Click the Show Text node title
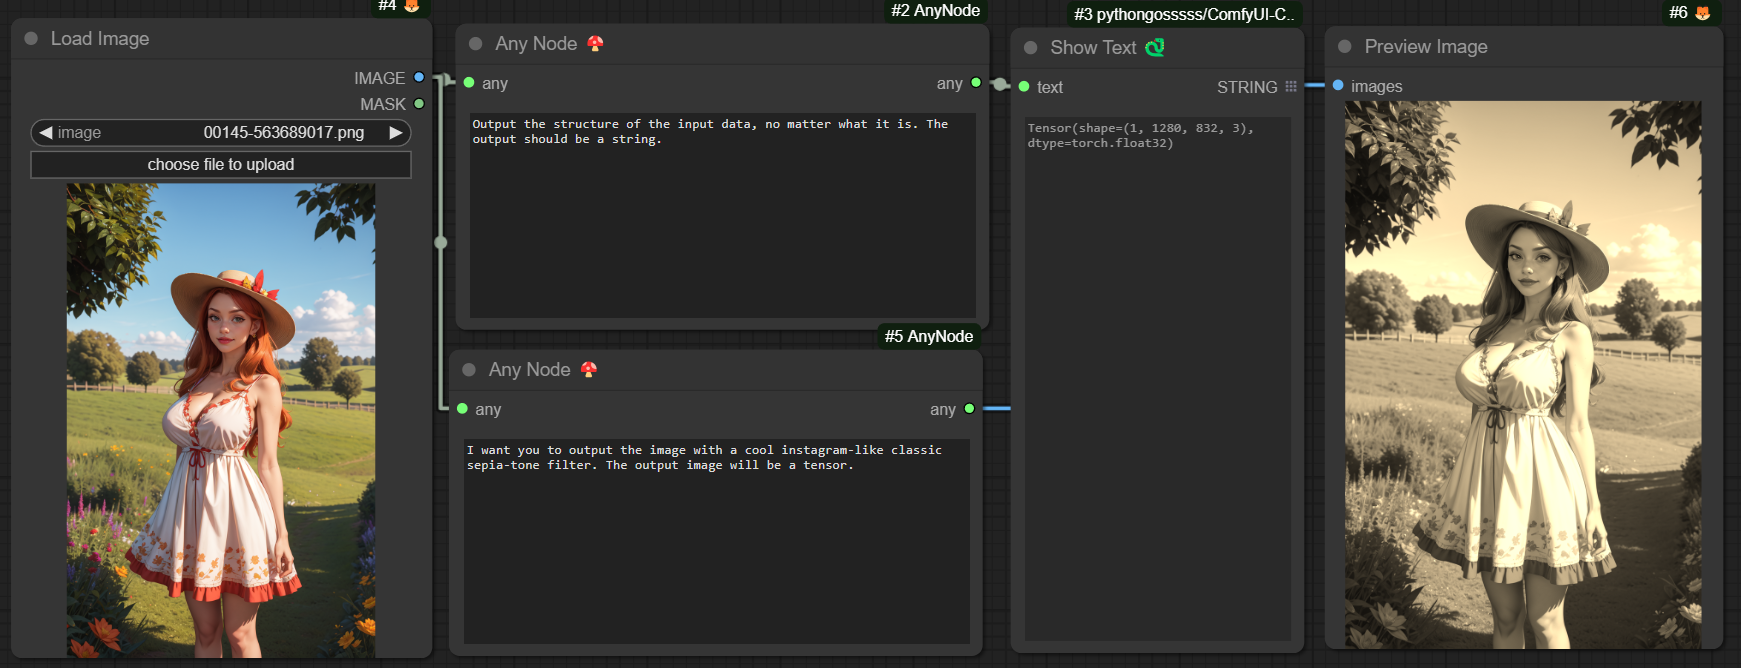The image size is (1741, 668). point(1093,47)
